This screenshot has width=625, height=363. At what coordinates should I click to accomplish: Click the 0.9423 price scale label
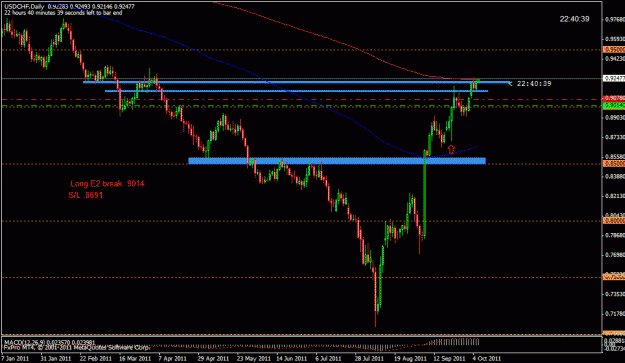[615, 59]
